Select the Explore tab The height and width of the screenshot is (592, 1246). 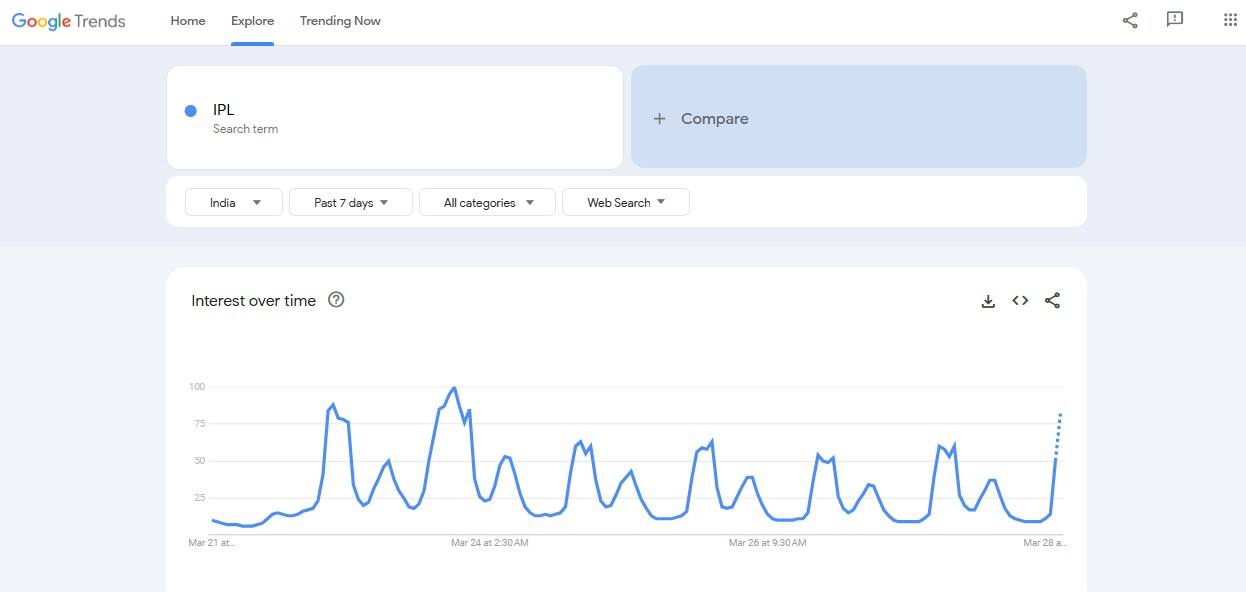pos(252,21)
